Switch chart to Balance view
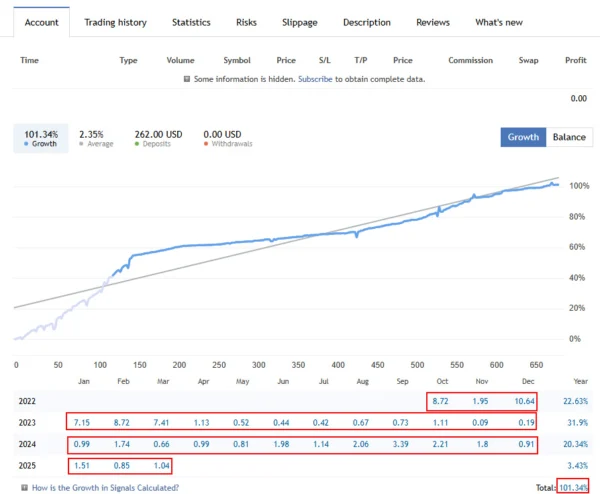 (569, 137)
